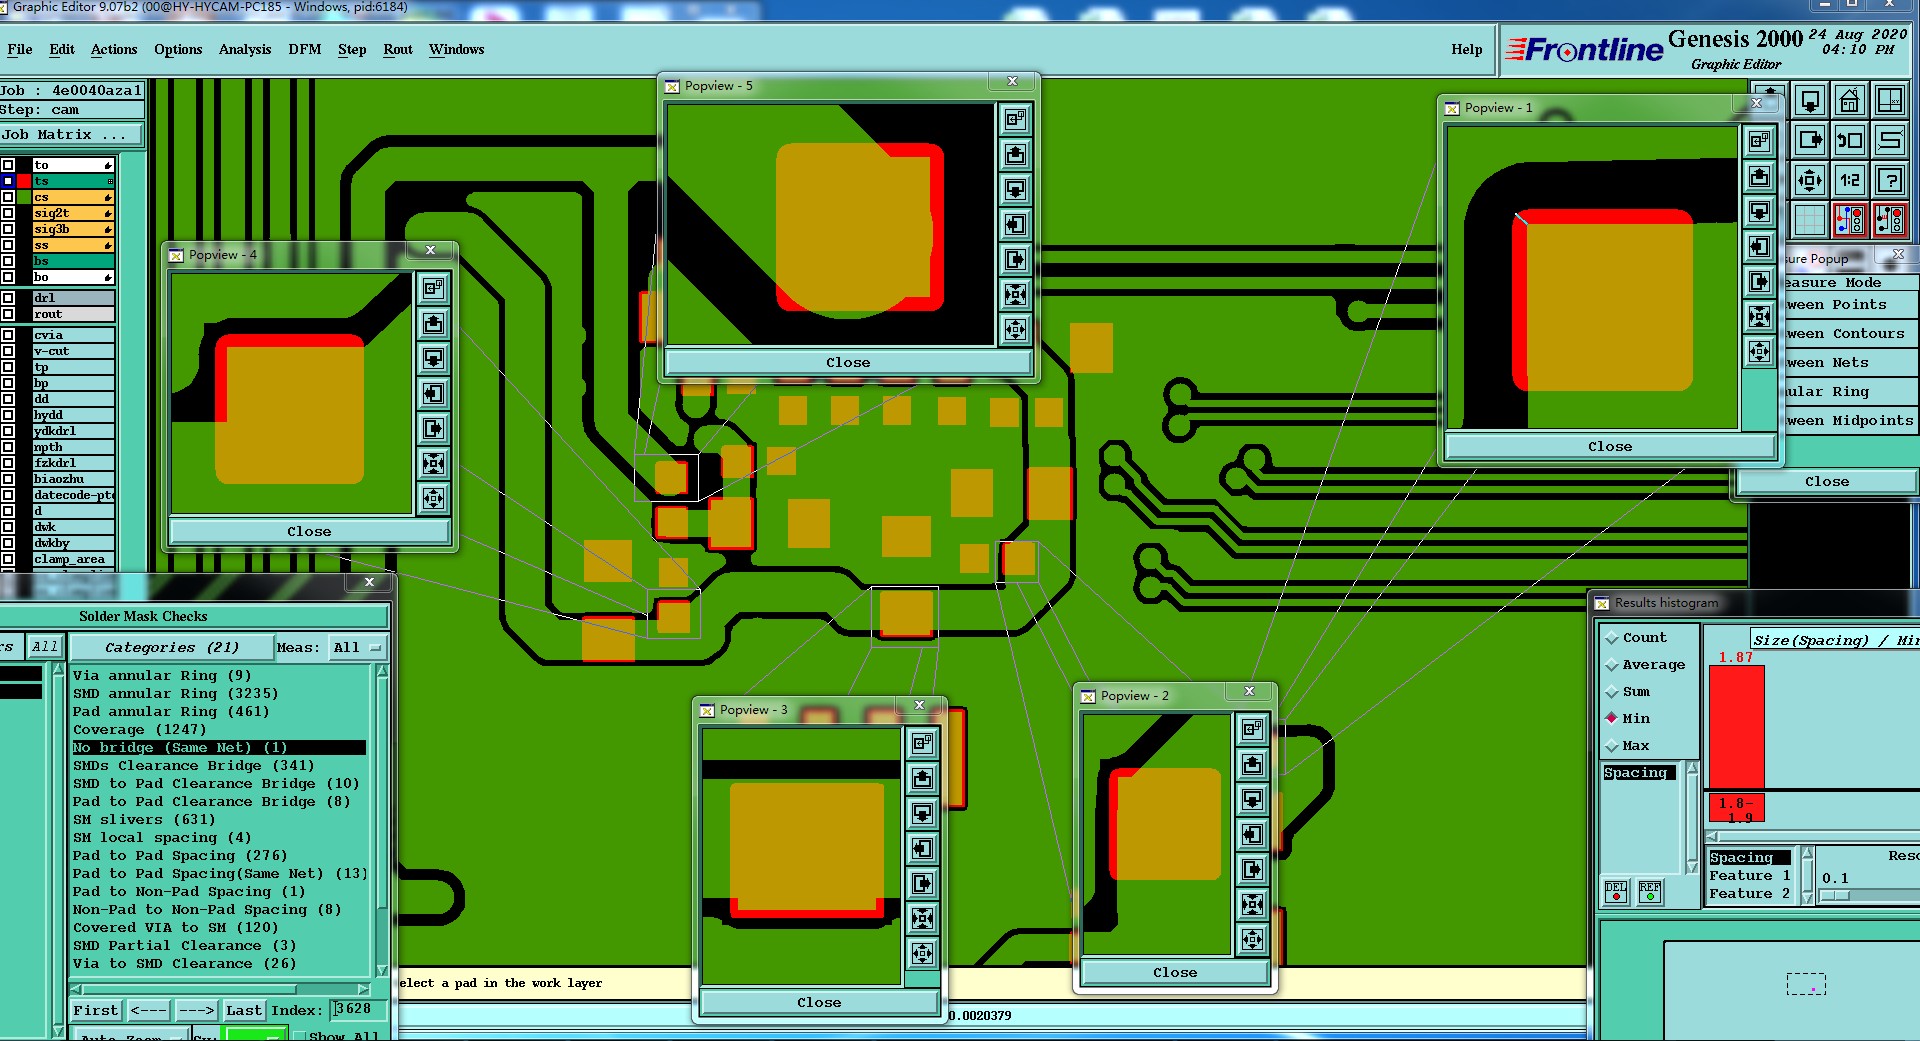Click the box with right arrow icon

pyautogui.click(x=1810, y=141)
